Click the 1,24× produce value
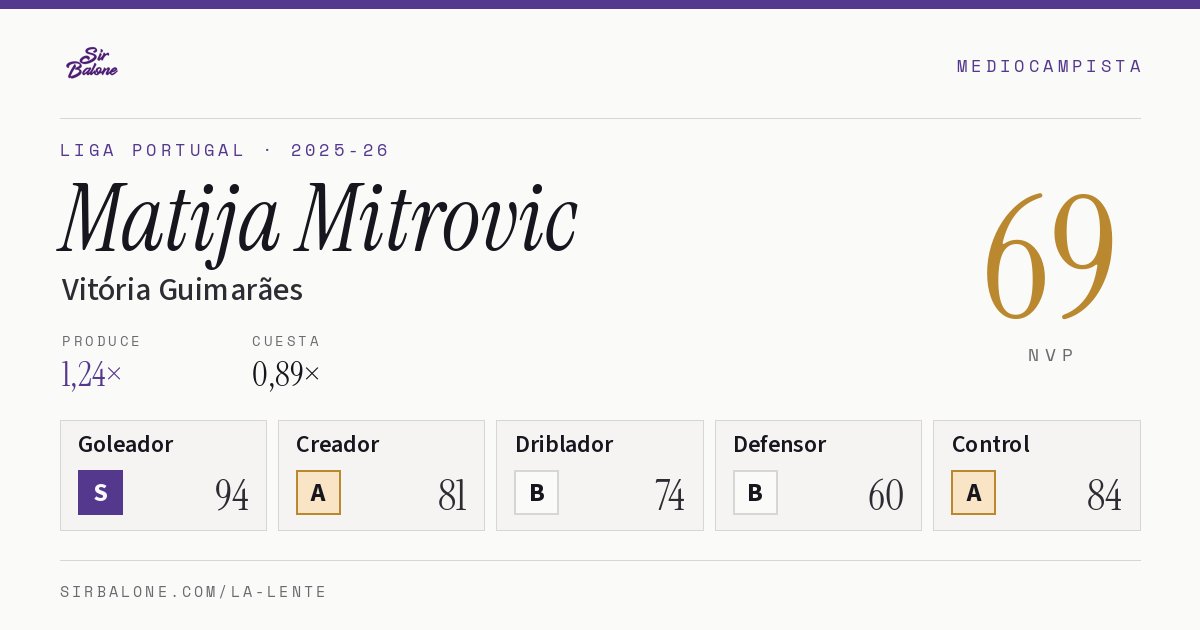 coord(92,374)
